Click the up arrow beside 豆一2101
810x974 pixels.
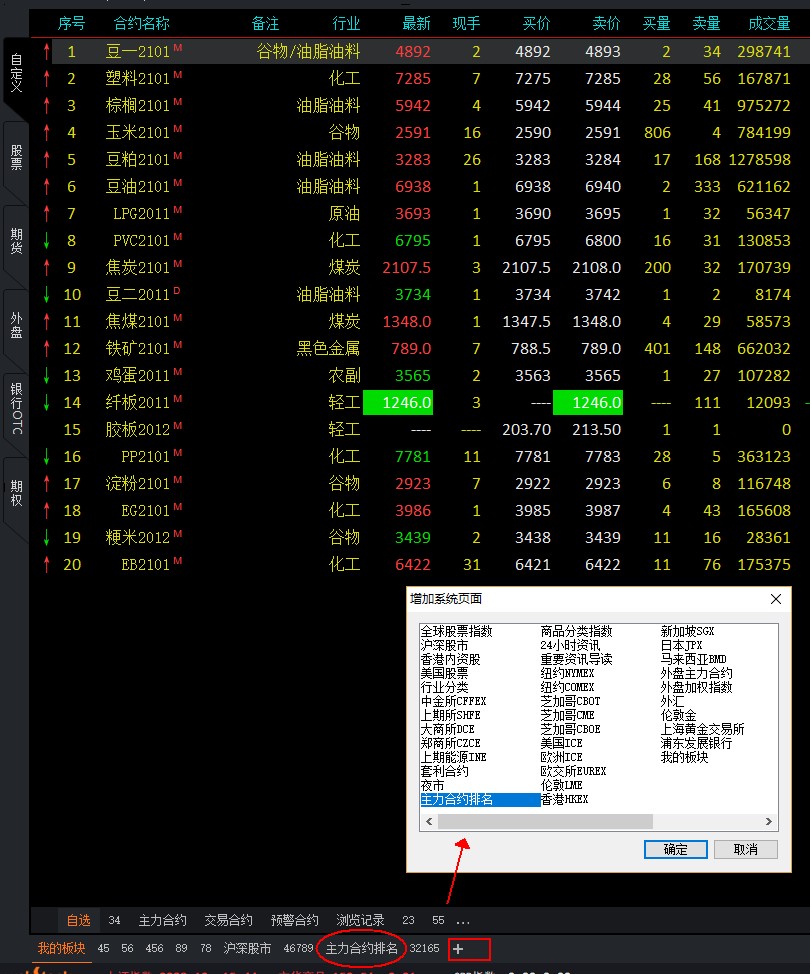[46, 51]
